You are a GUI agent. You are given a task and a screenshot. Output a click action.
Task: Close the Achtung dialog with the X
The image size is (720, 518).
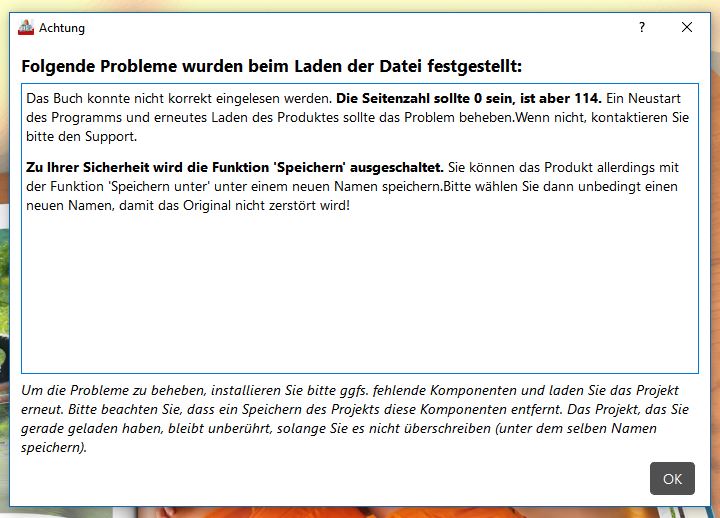686,28
